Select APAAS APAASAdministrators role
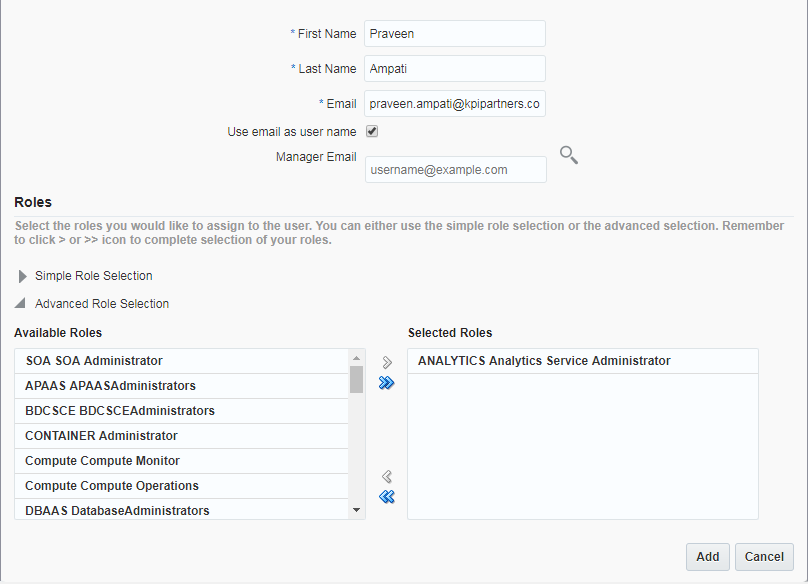Viewport: 808px width, 584px height. [x=110, y=386]
